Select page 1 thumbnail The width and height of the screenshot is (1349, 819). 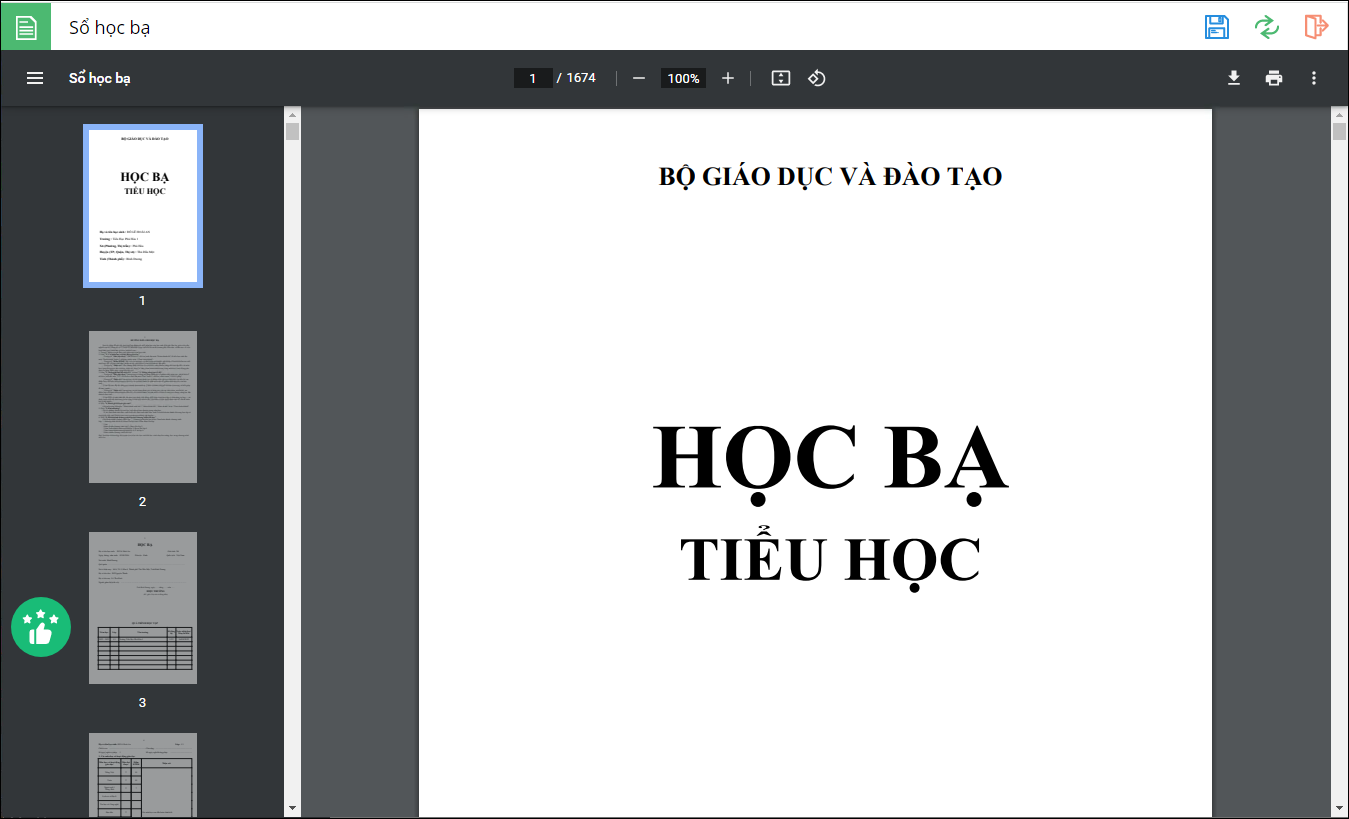[x=143, y=206]
